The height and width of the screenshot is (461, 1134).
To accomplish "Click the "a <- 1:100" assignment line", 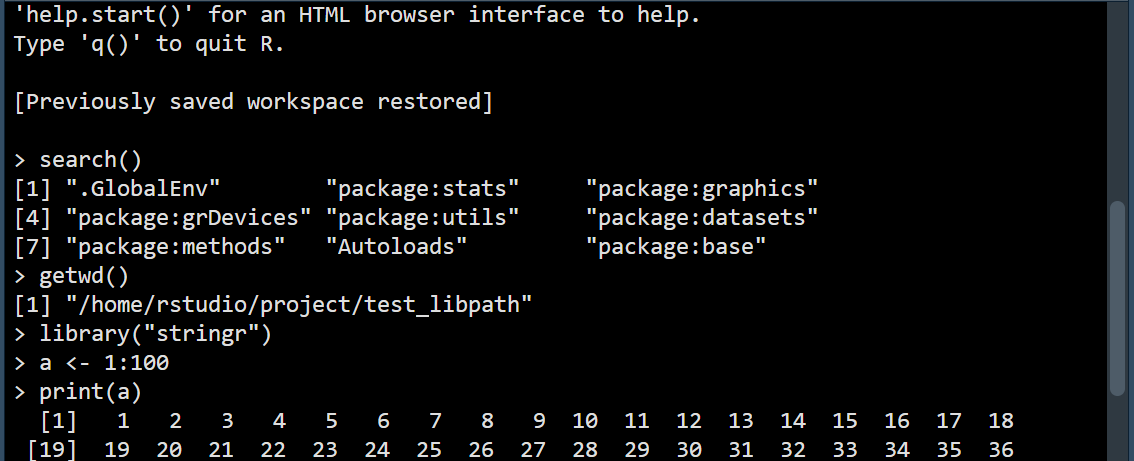I will click(x=104, y=362).
